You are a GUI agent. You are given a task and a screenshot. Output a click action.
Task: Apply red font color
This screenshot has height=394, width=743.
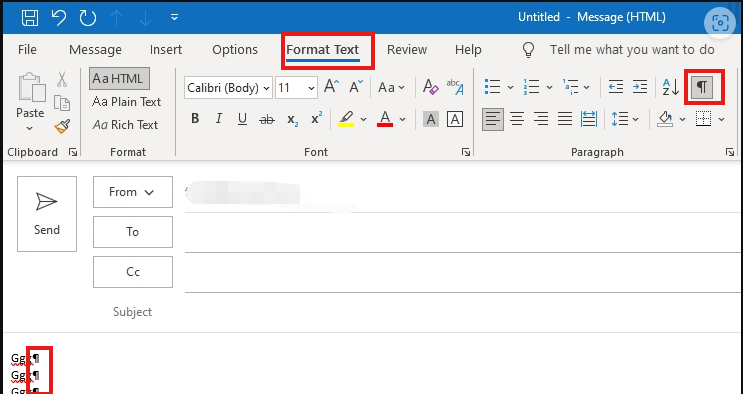[x=385, y=119]
